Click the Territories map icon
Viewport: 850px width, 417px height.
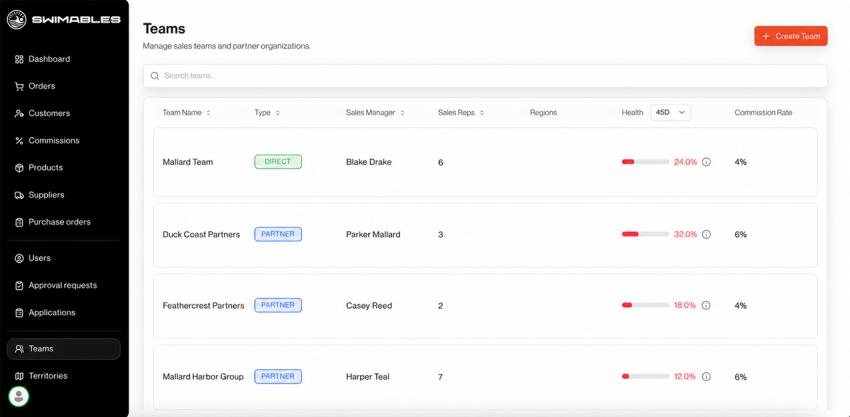[19, 376]
